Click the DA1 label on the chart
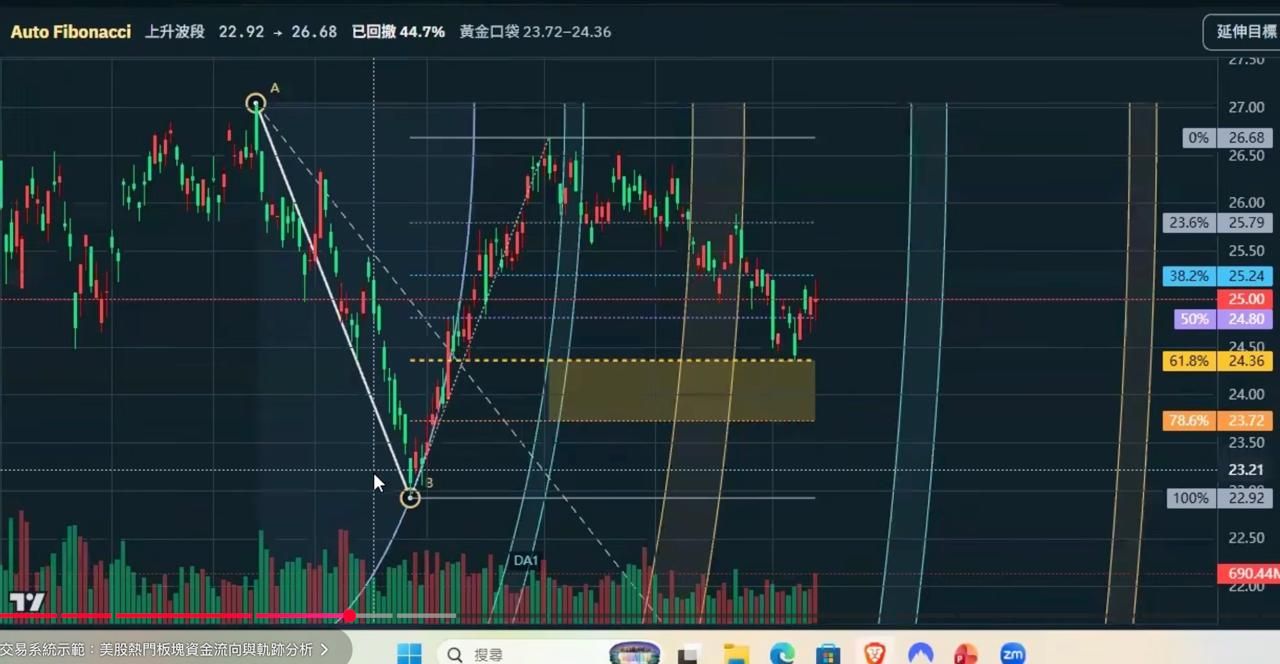Screen dimensions: 1280x664 [x=526, y=561]
